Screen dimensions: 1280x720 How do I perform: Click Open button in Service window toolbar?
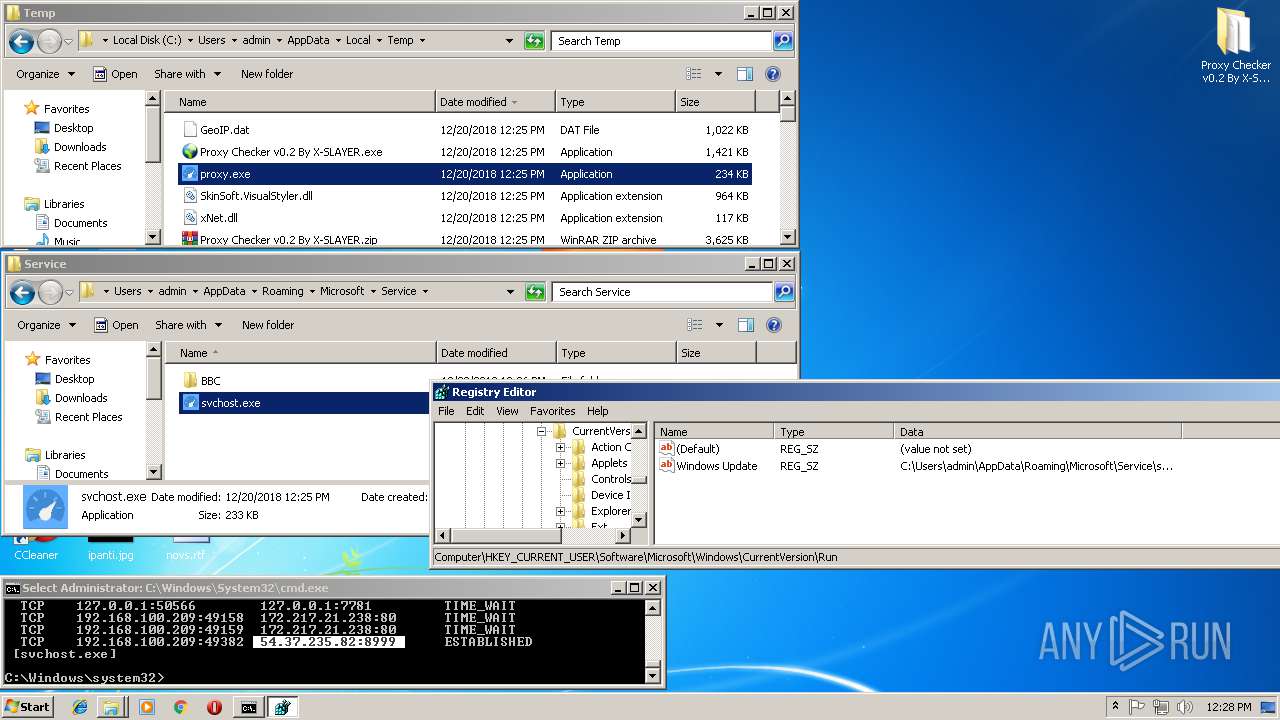click(116, 325)
